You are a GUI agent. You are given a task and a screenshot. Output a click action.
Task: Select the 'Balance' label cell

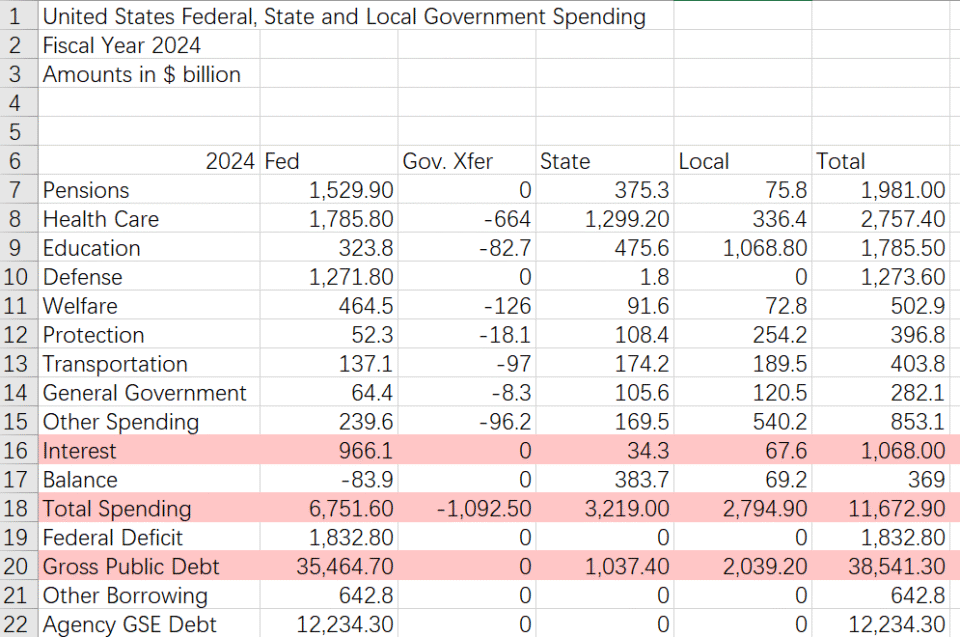coord(149,479)
